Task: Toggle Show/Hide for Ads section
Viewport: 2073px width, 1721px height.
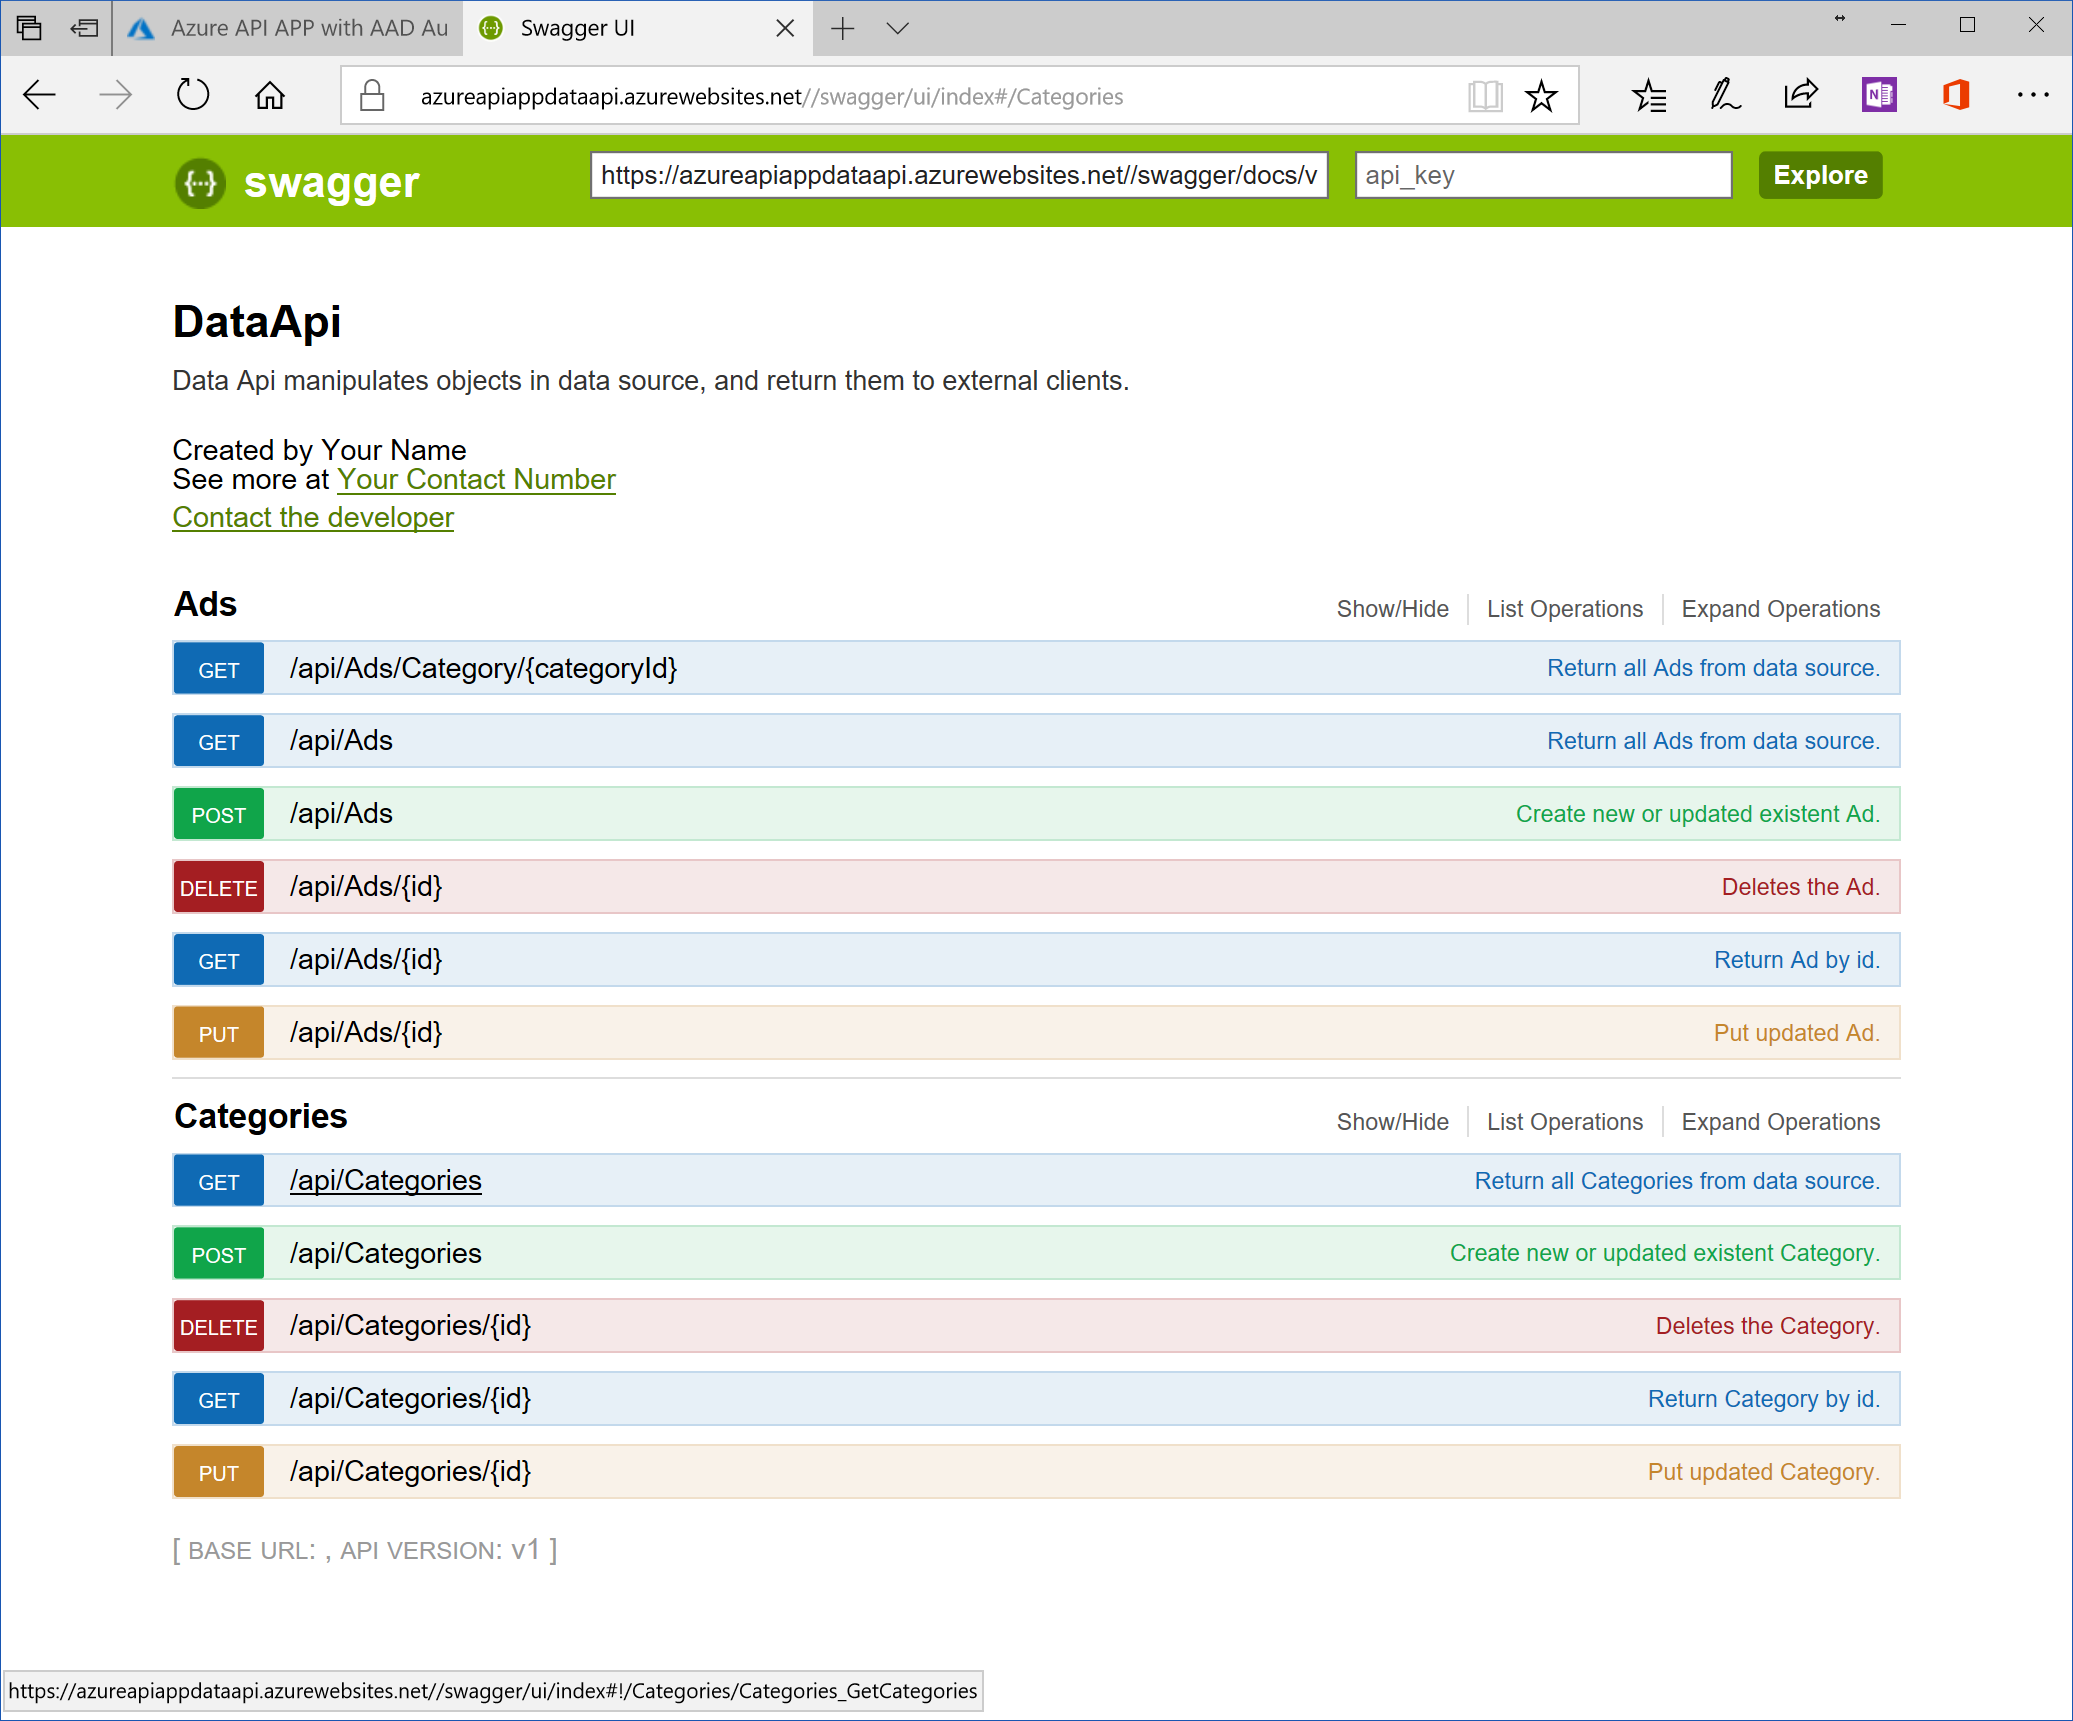Action: [x=1392, y=609]
